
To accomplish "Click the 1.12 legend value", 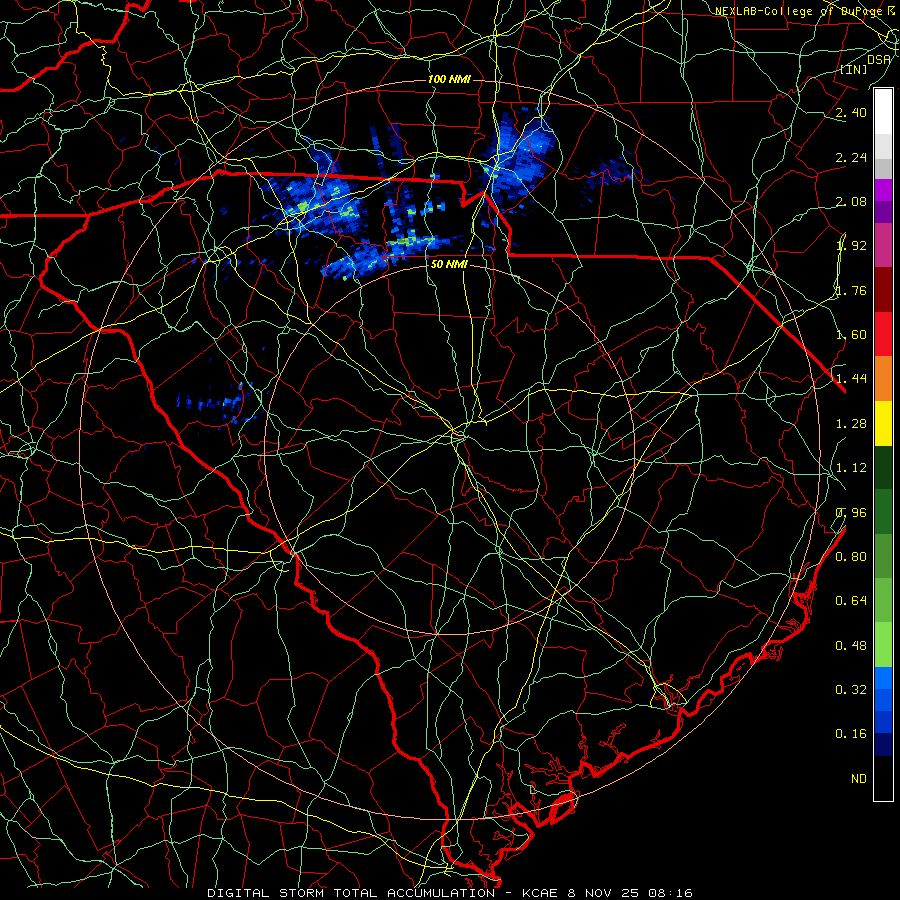I will tap(851, 468).
